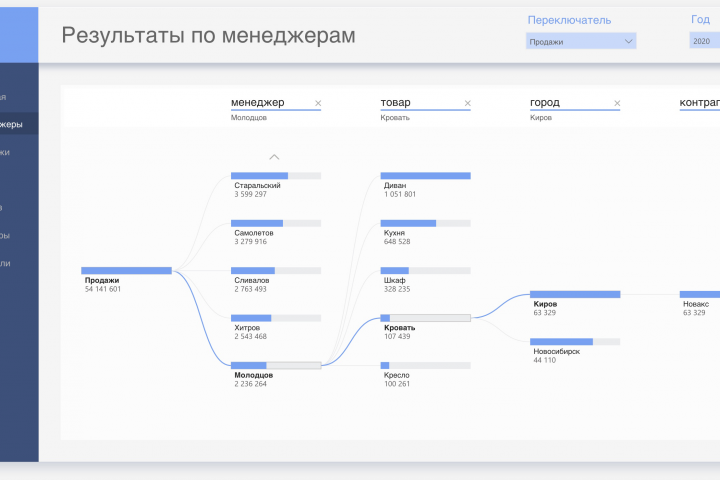This screenshot has width=720, height=480.
Task: Select the Киров city bar
Action: (575, 294)
